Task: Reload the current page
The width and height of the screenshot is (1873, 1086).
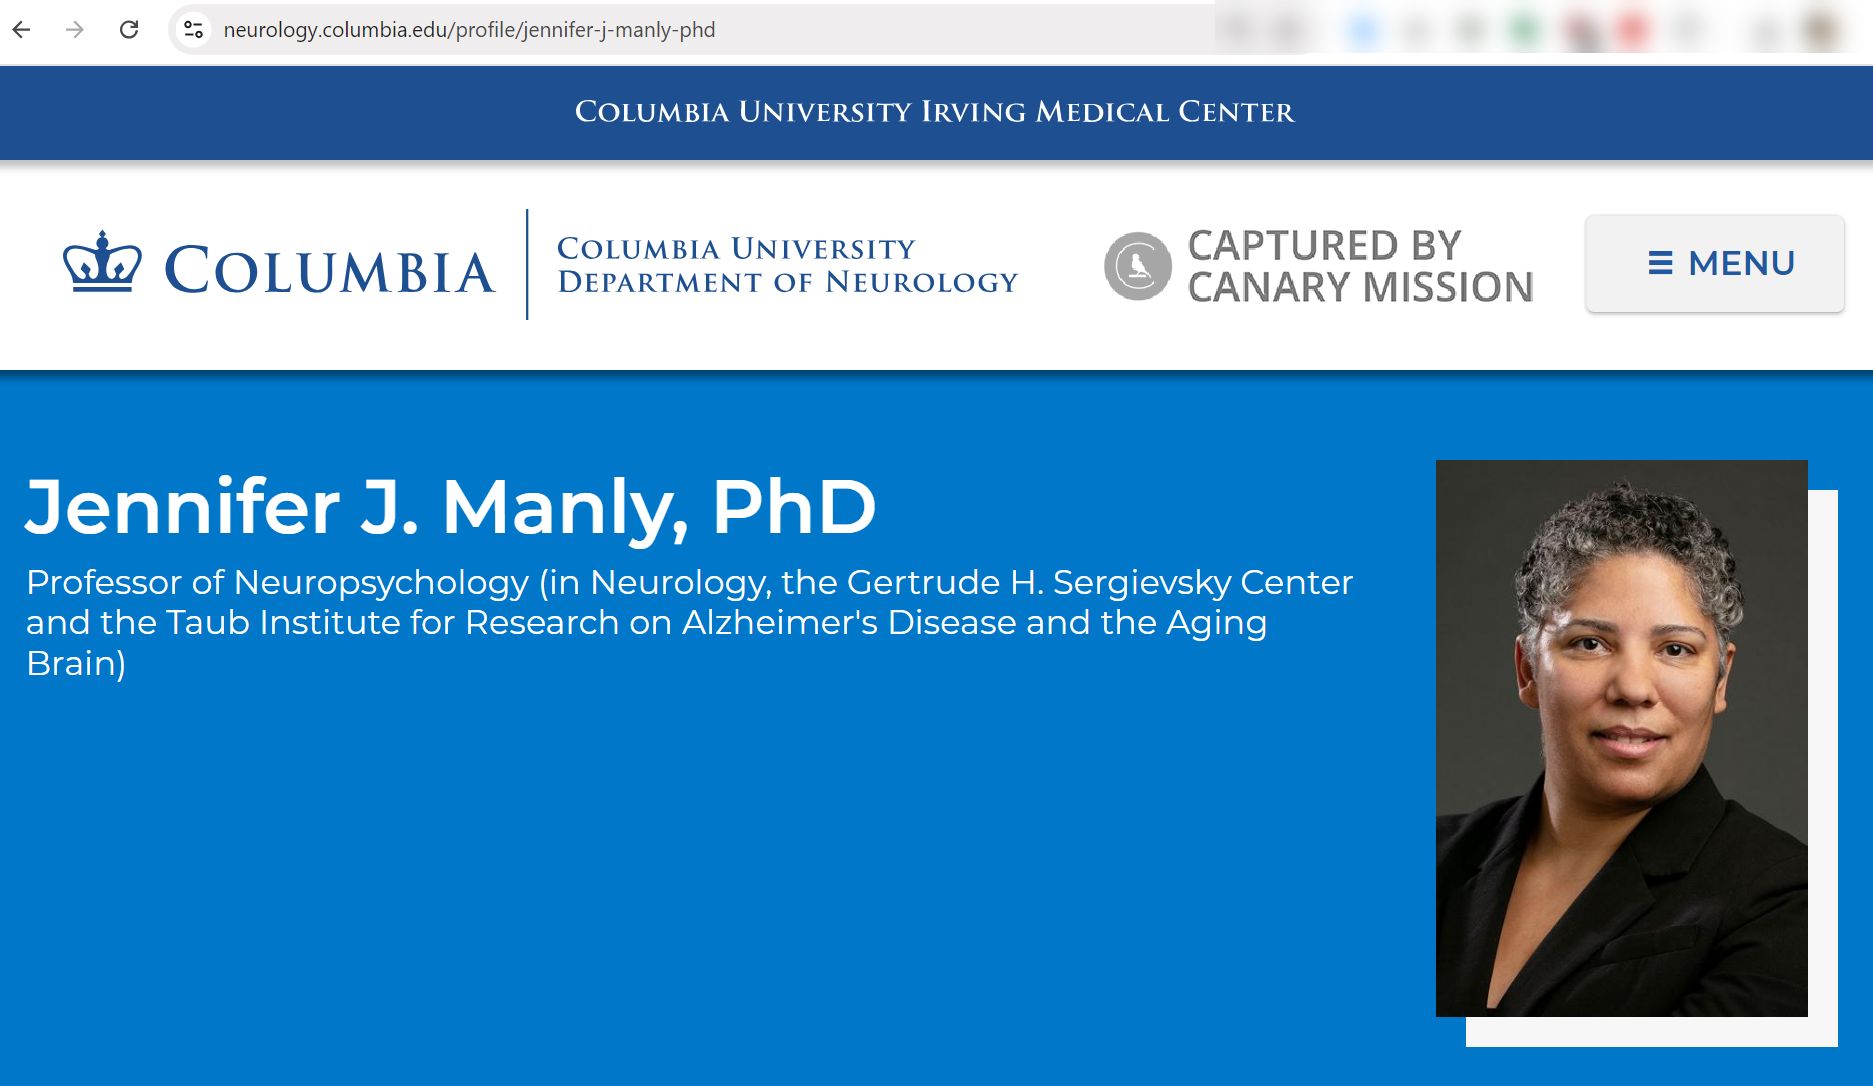Action: click(129, 30)
